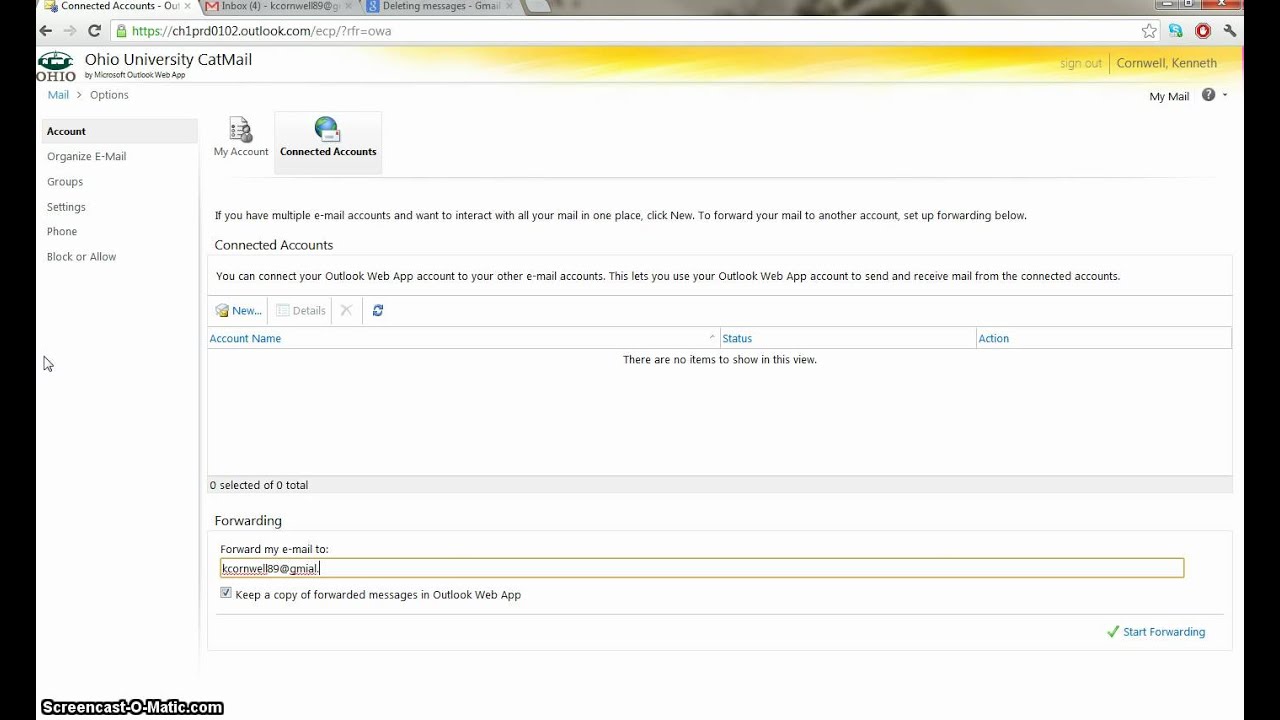Refresh the connected accounts list
The width and height of the screenshot is (1280, 720).
click(x=378, y=310)
